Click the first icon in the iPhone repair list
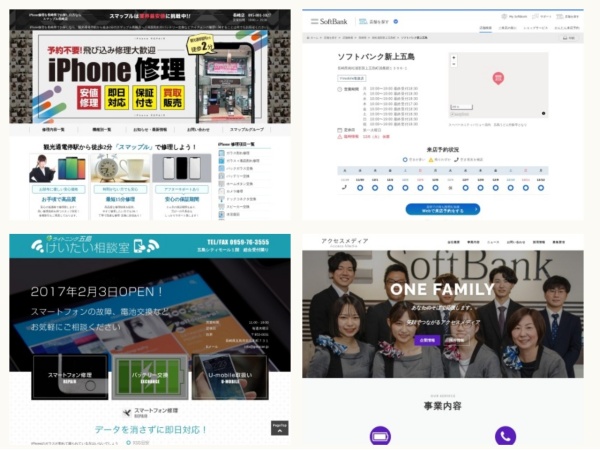The image size is (600, 450). click(221, 153)
